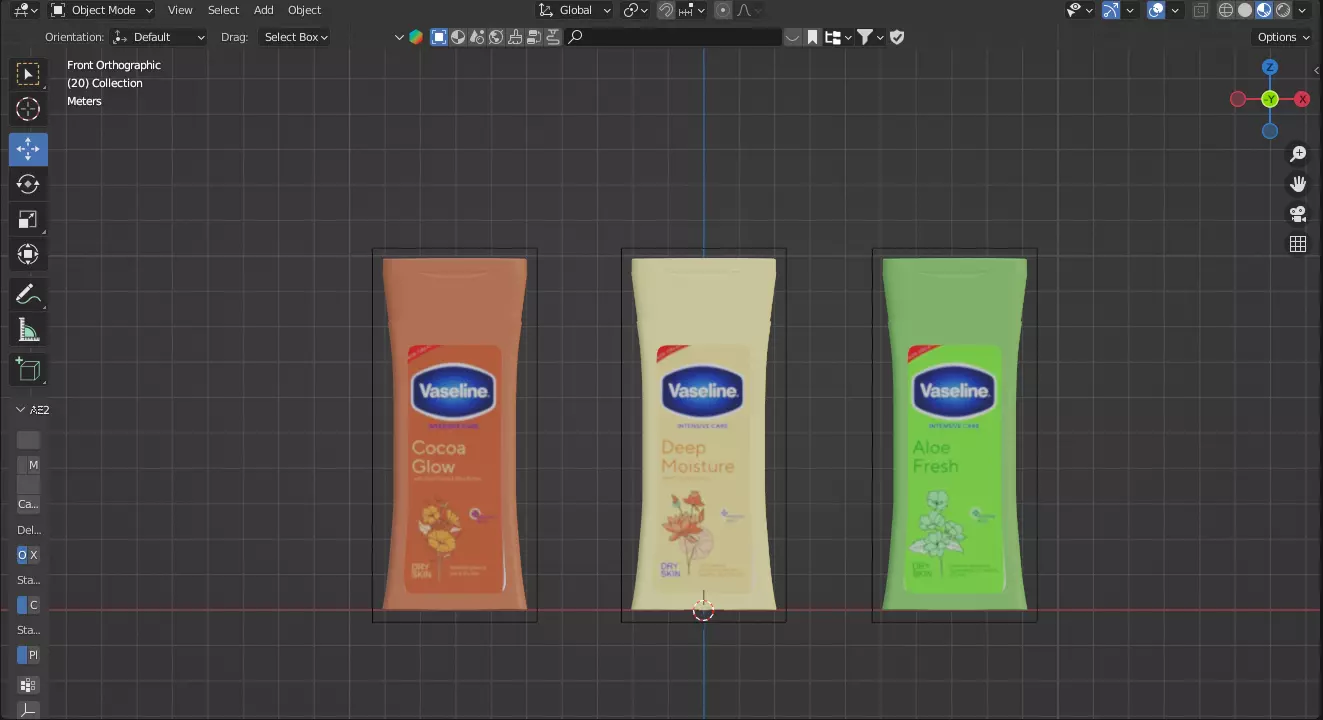Open Global transform orientation dropdown
1323x720 pixels.
click(574, 10)
